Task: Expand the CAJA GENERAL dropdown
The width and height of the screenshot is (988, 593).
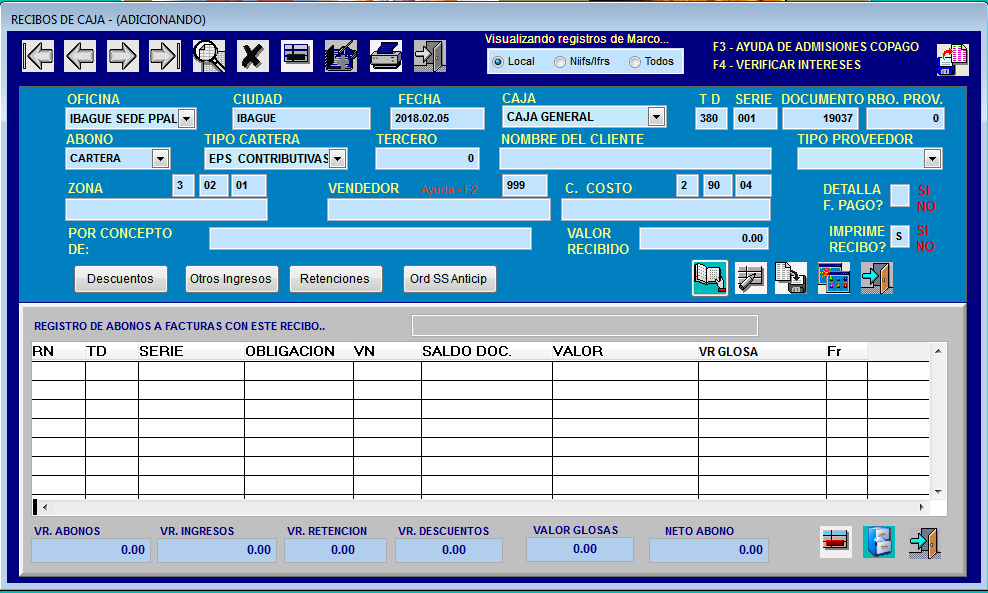Action: coord(657,117)
